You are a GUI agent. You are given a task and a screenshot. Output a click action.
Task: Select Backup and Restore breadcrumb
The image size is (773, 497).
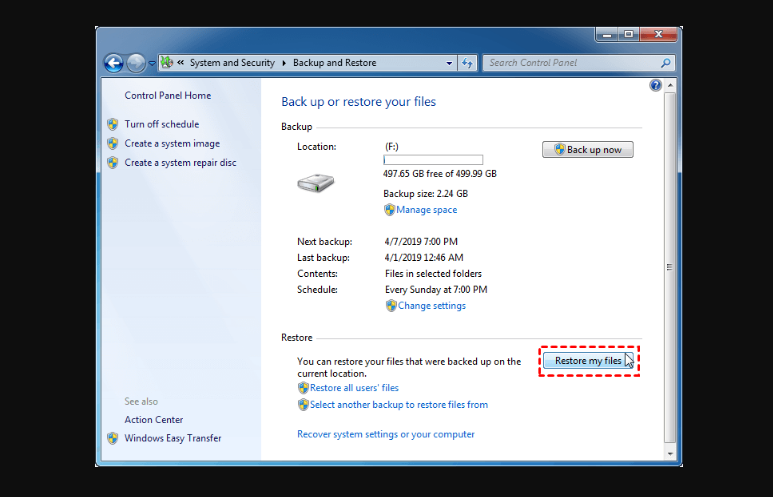[x=335, y=63]
